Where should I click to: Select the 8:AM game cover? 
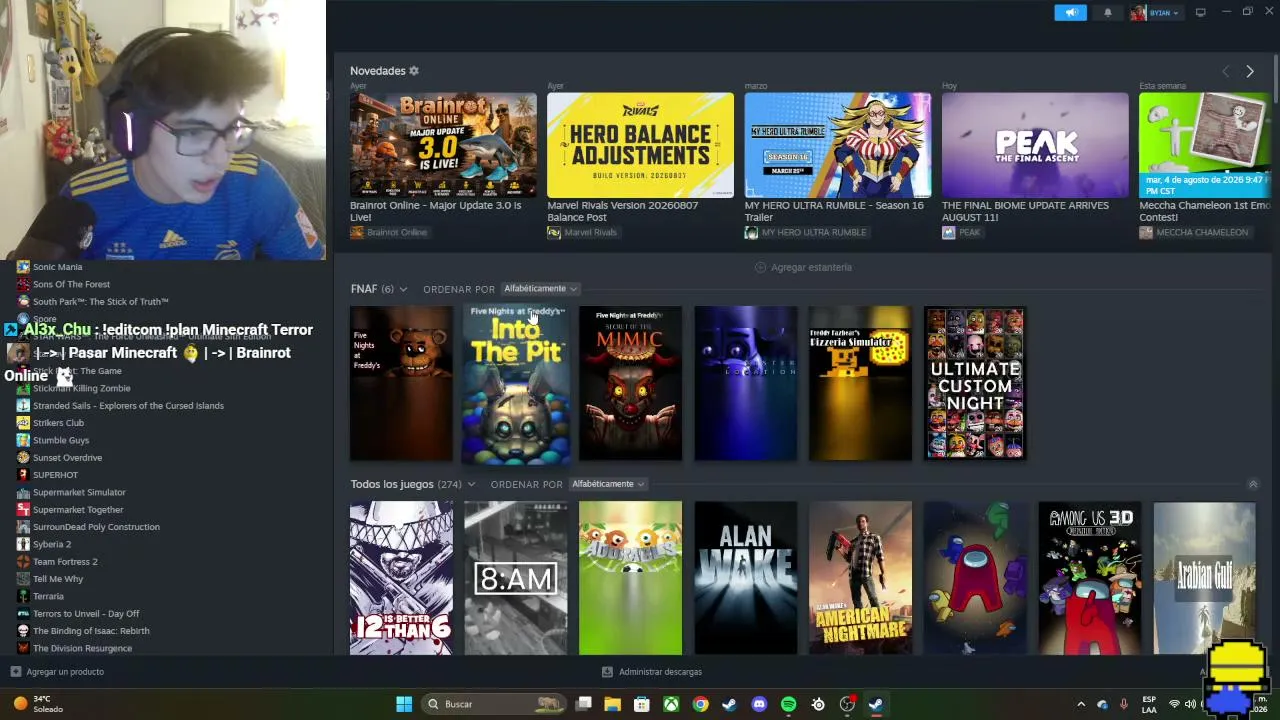click(516, 578)
